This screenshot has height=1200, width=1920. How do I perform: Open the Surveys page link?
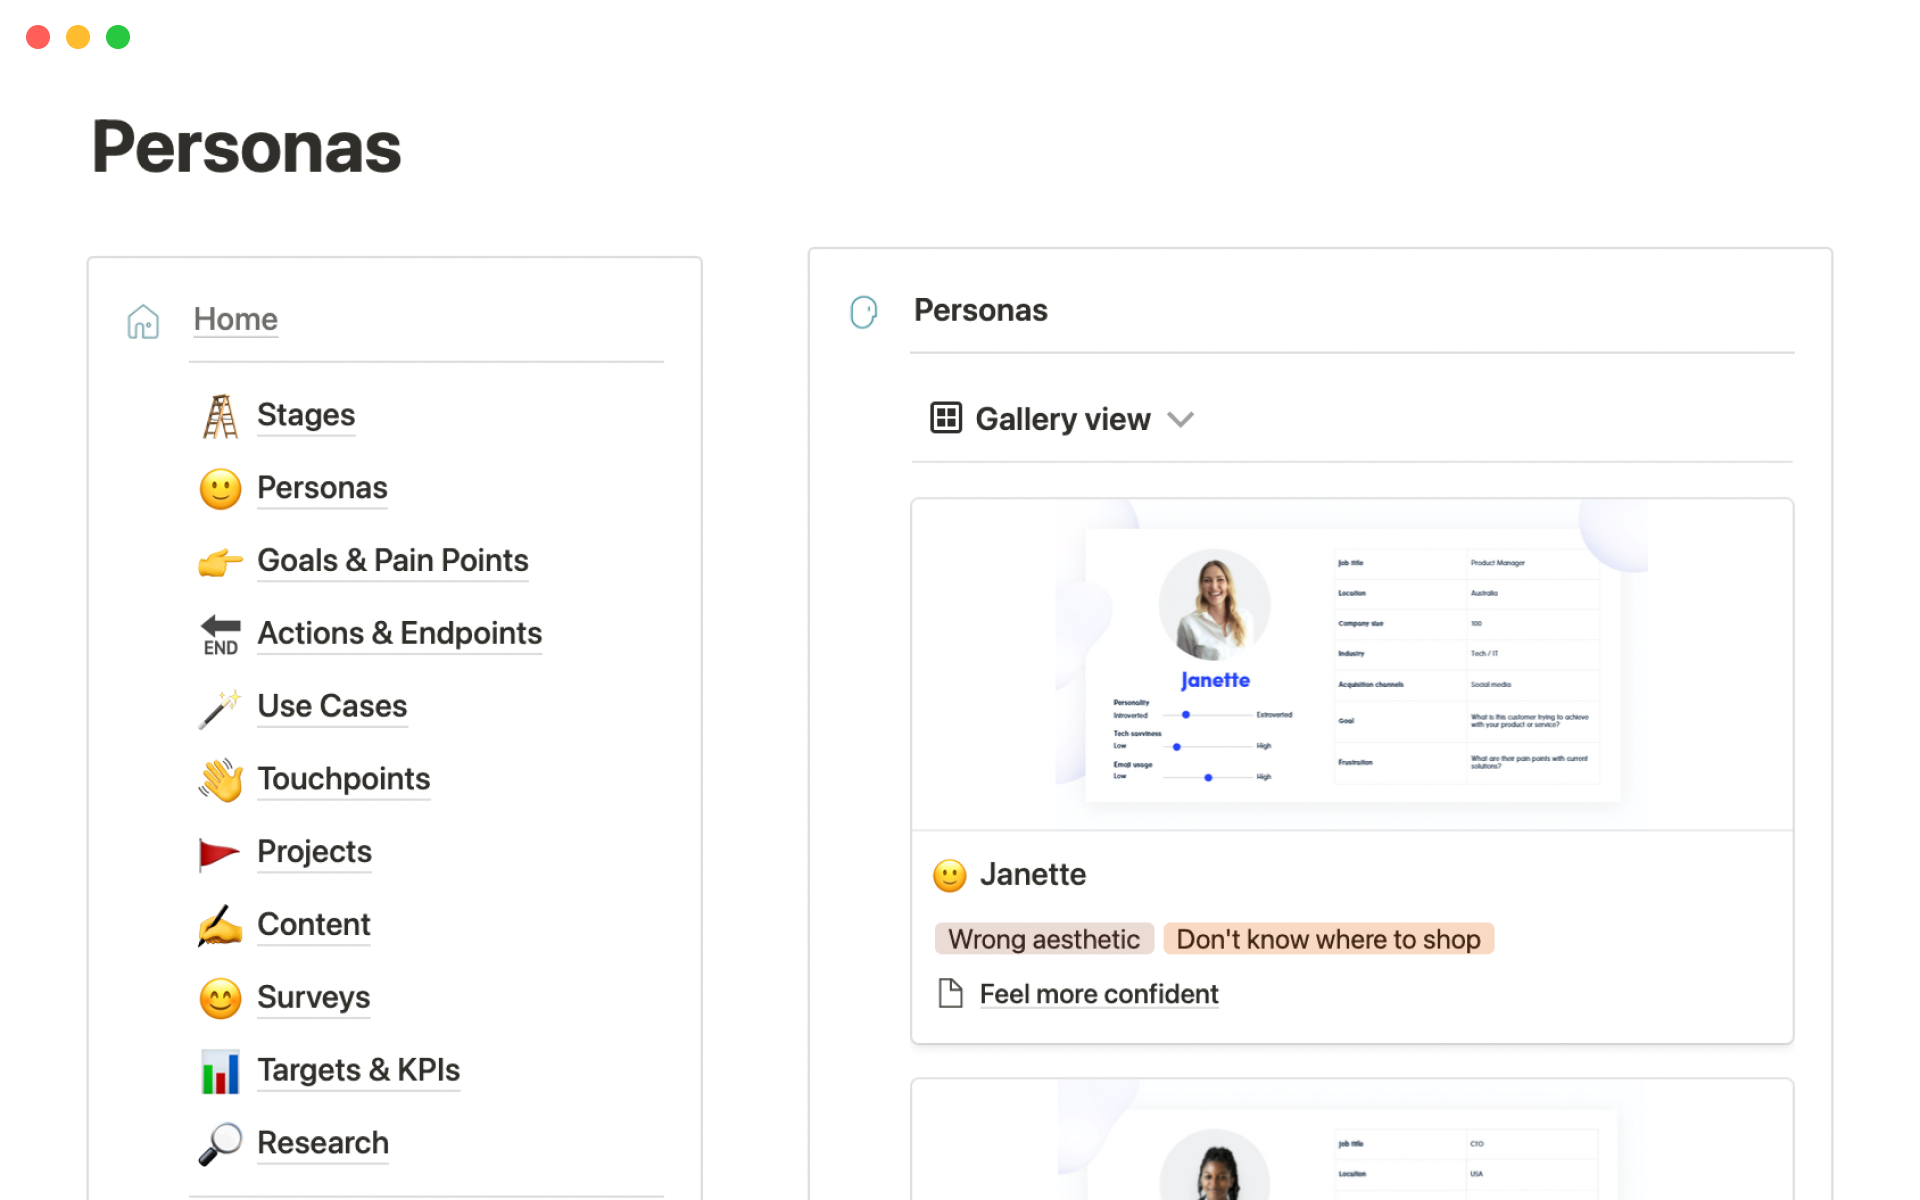point(313,997)
